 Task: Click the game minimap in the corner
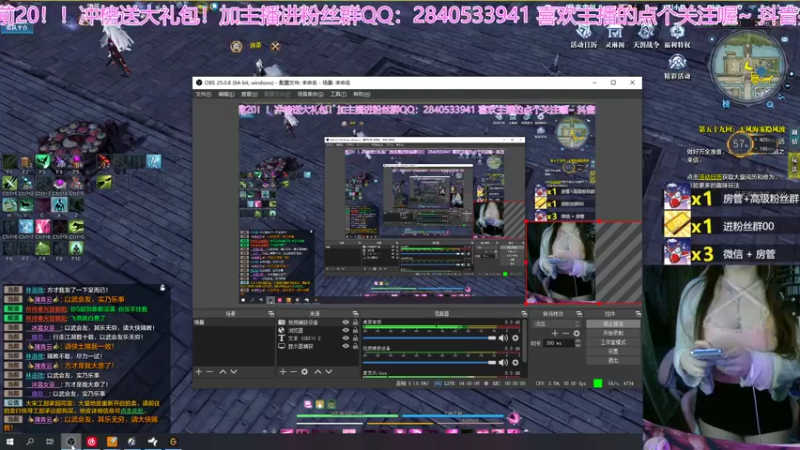pos(748,66)
